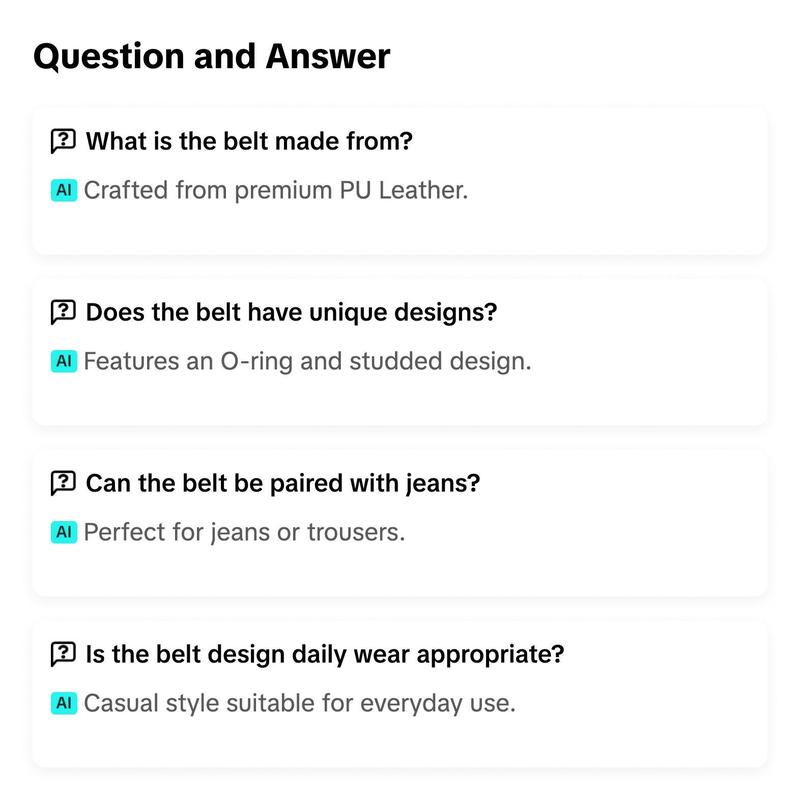
Task: Open the 'Does the belt have unique designs?' question
Action: coord(291,312)
